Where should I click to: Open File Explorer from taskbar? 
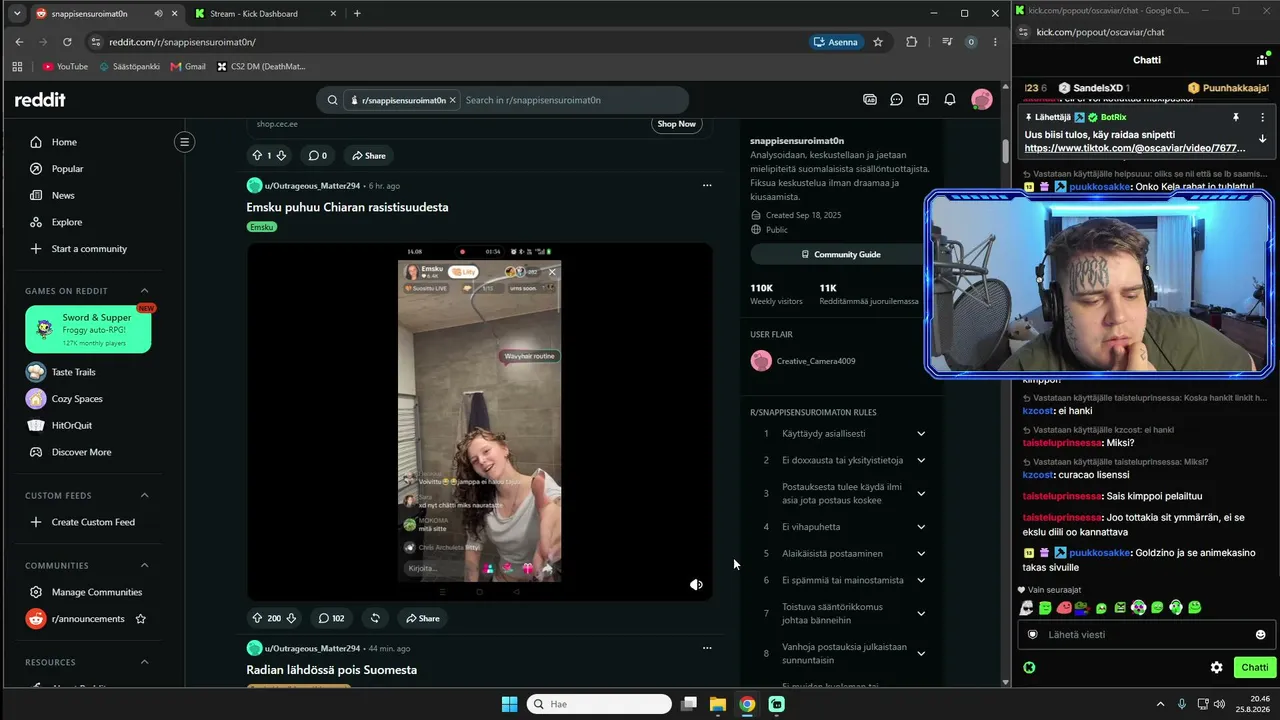718,704
